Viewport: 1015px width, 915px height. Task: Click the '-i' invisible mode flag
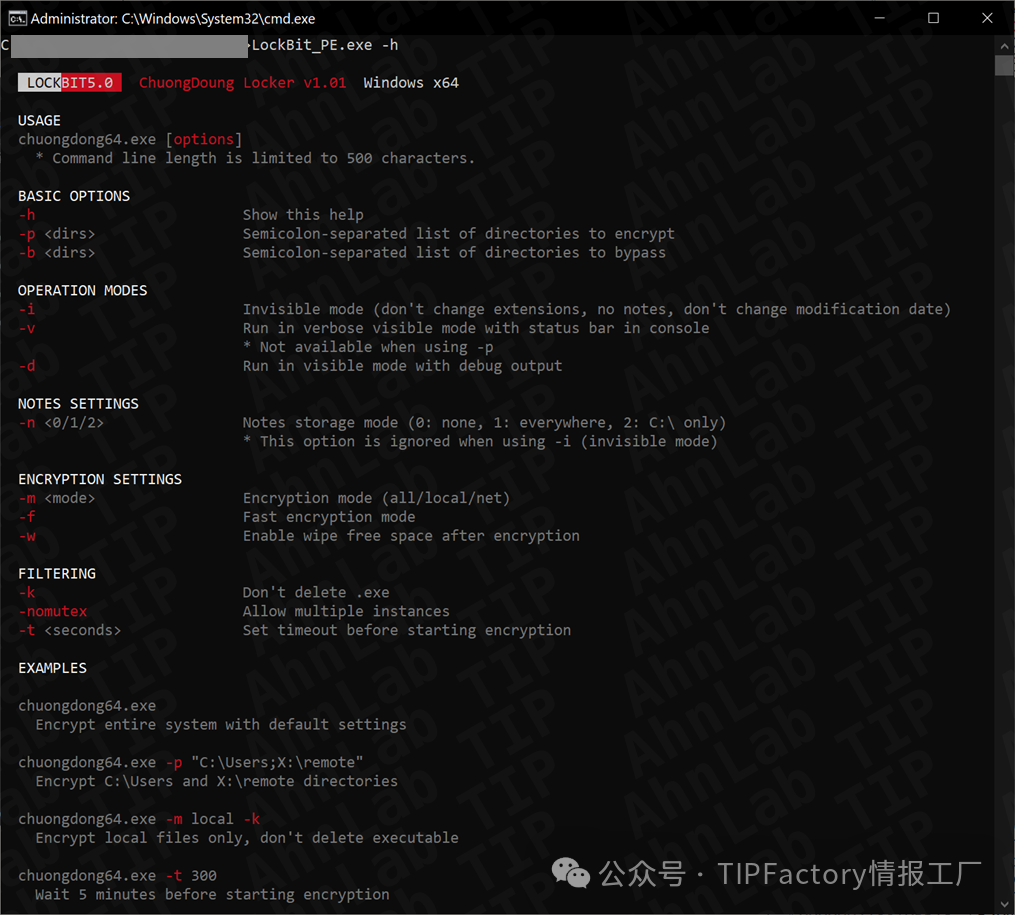pos(27,309)
